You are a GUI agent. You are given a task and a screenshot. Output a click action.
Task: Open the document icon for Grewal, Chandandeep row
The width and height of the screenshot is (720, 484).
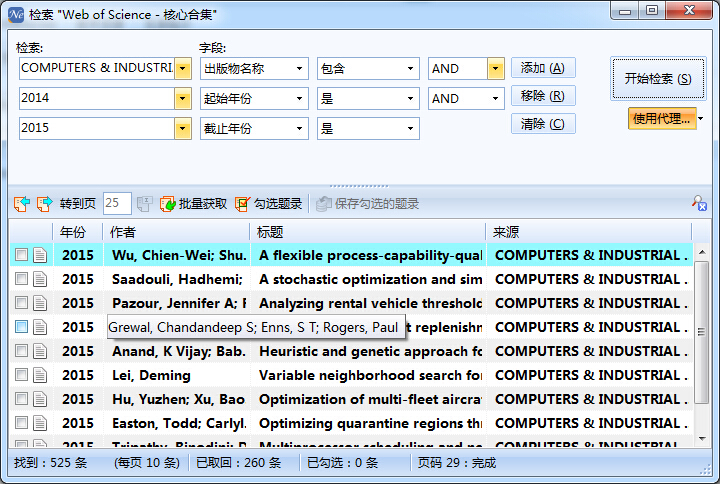[40, 327]
